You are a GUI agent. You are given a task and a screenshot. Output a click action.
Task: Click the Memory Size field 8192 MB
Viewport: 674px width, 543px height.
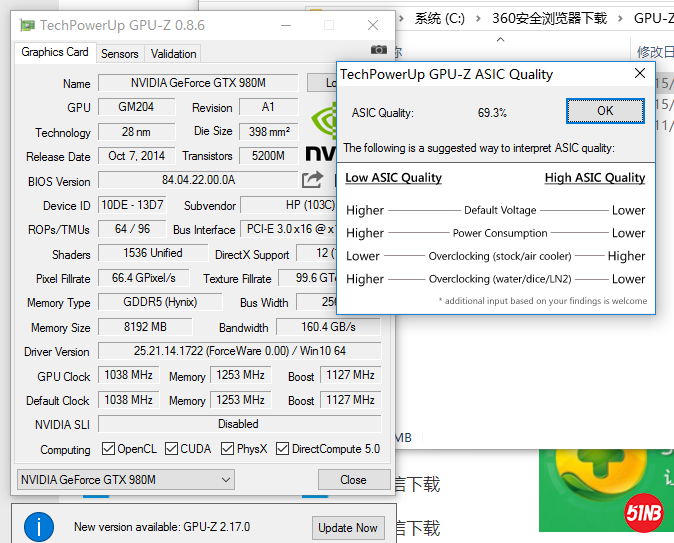pos(145,327)
